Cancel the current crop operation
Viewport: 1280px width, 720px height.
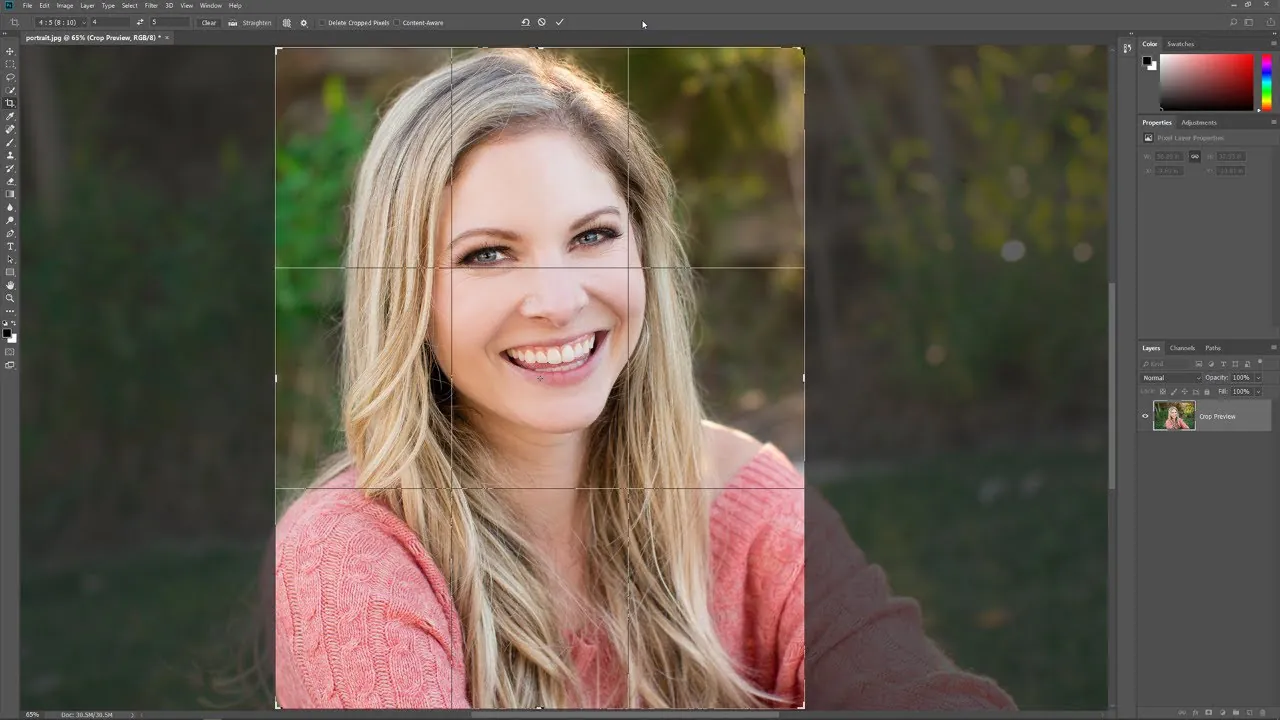point(542,22)
